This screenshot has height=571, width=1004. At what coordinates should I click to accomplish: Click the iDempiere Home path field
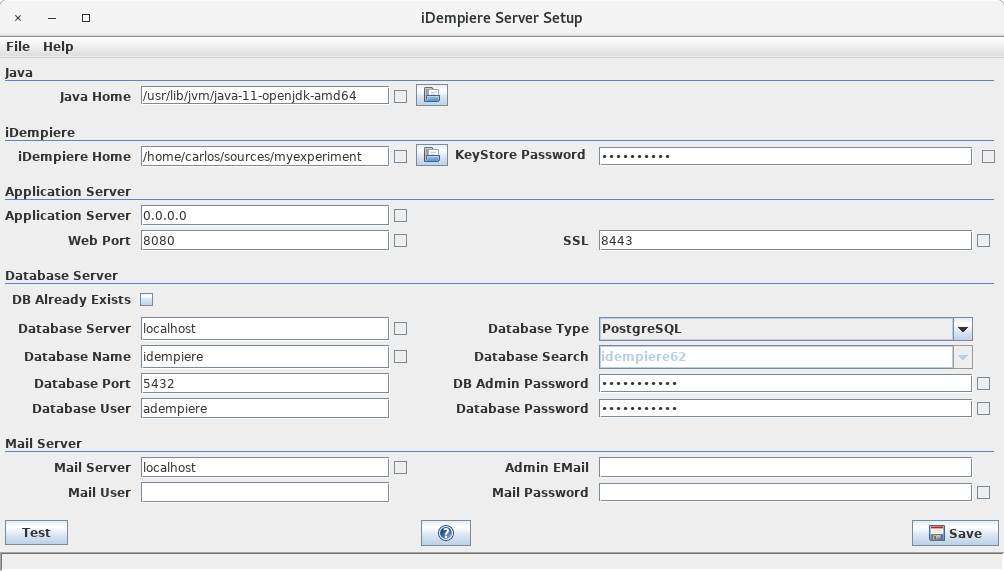pyautogui.click(x=264, y=156)
